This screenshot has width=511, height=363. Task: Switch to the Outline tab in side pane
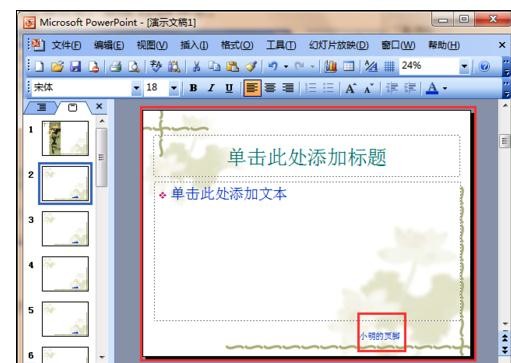tap(42, 107)
